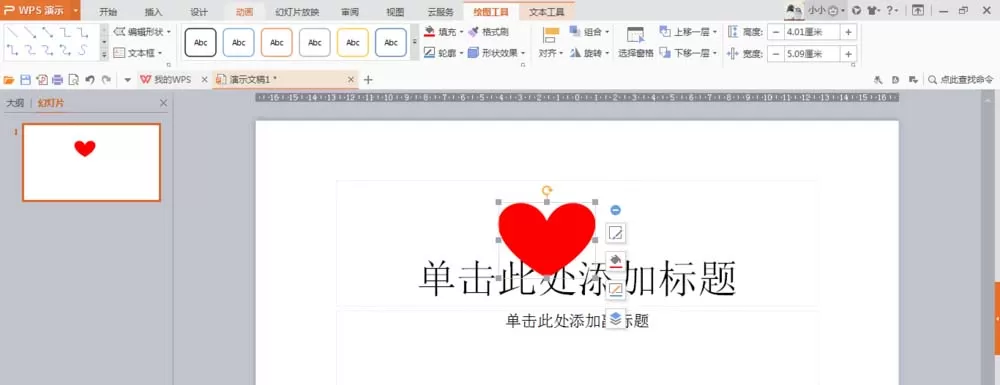Open the 审阅 ribbon tab
The height and width of the screenshot is (385, 1000).
point(349,11)
